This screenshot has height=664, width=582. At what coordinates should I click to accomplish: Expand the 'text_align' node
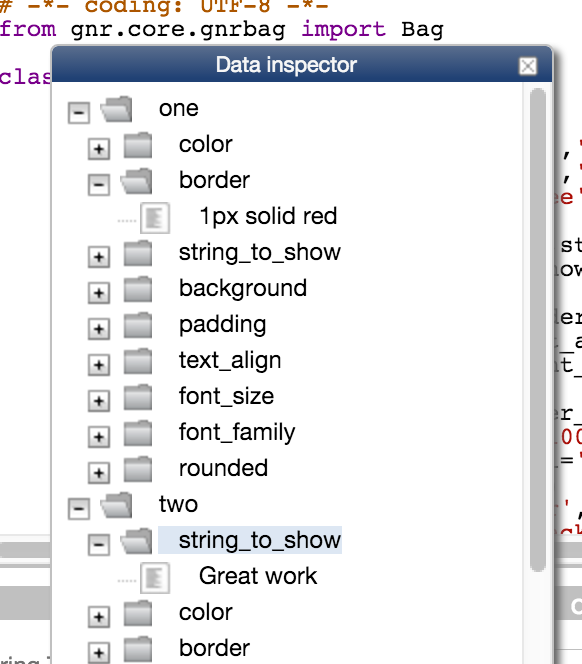pos(99,365)
